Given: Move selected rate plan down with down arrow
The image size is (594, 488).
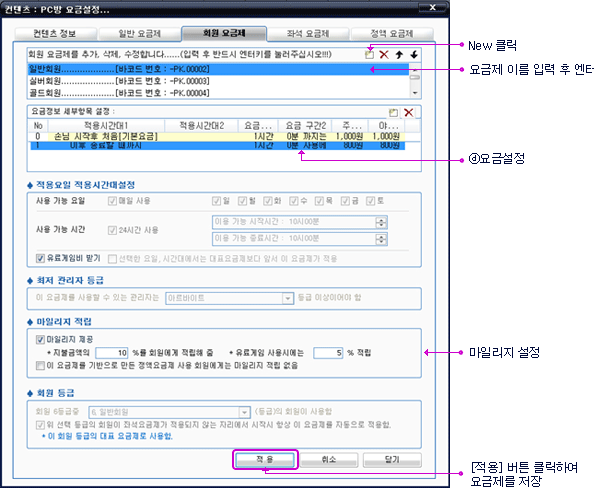Looking at the screenshot, I should coord(414,55).
